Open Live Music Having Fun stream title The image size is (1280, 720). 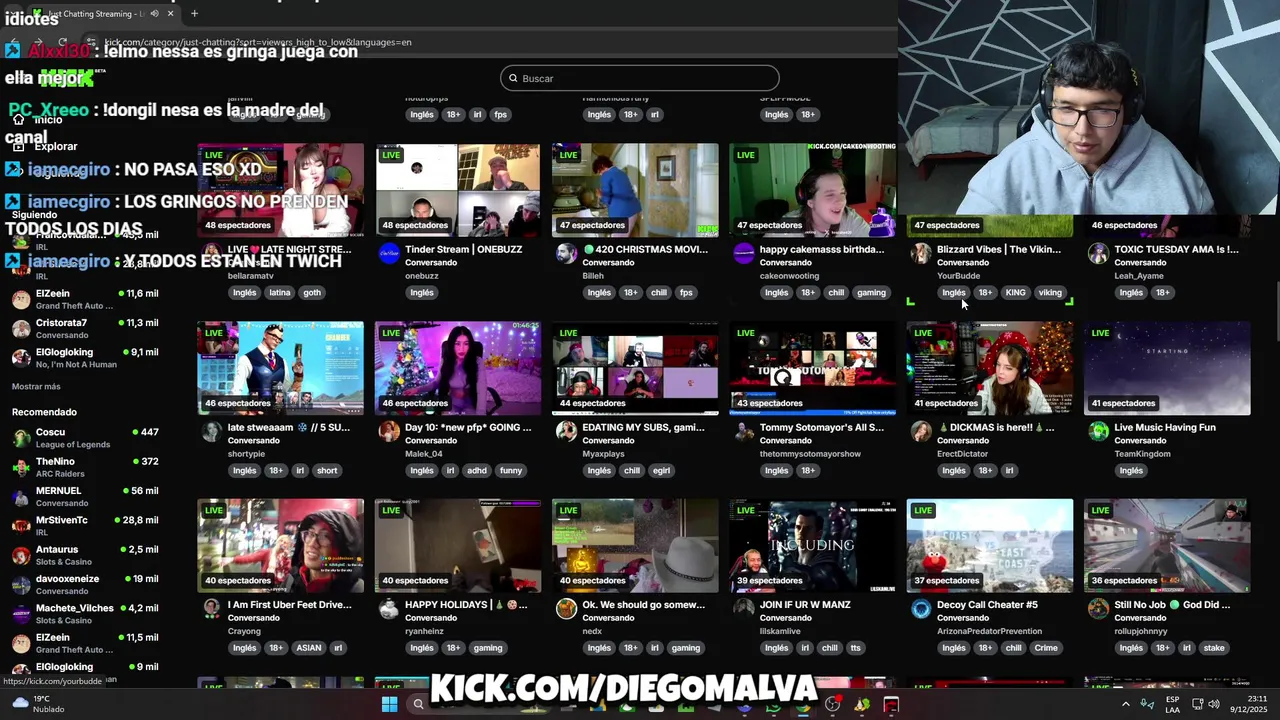tap(1165, 427)
